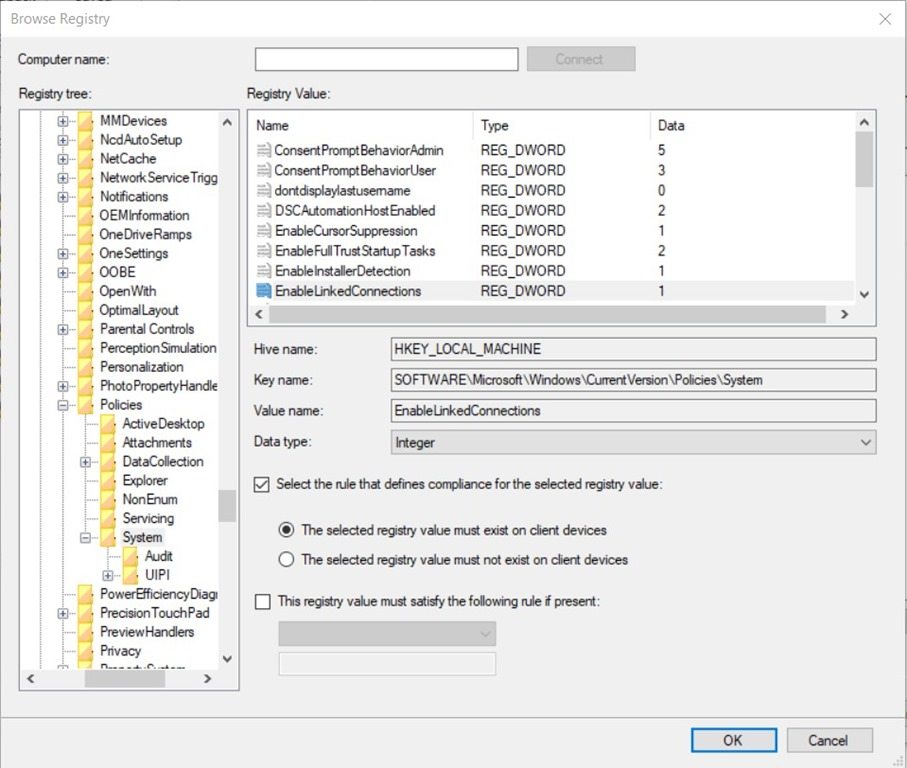
Task: Enable 'must satisfy the following rule' checkbox
Action: (262, 602)
